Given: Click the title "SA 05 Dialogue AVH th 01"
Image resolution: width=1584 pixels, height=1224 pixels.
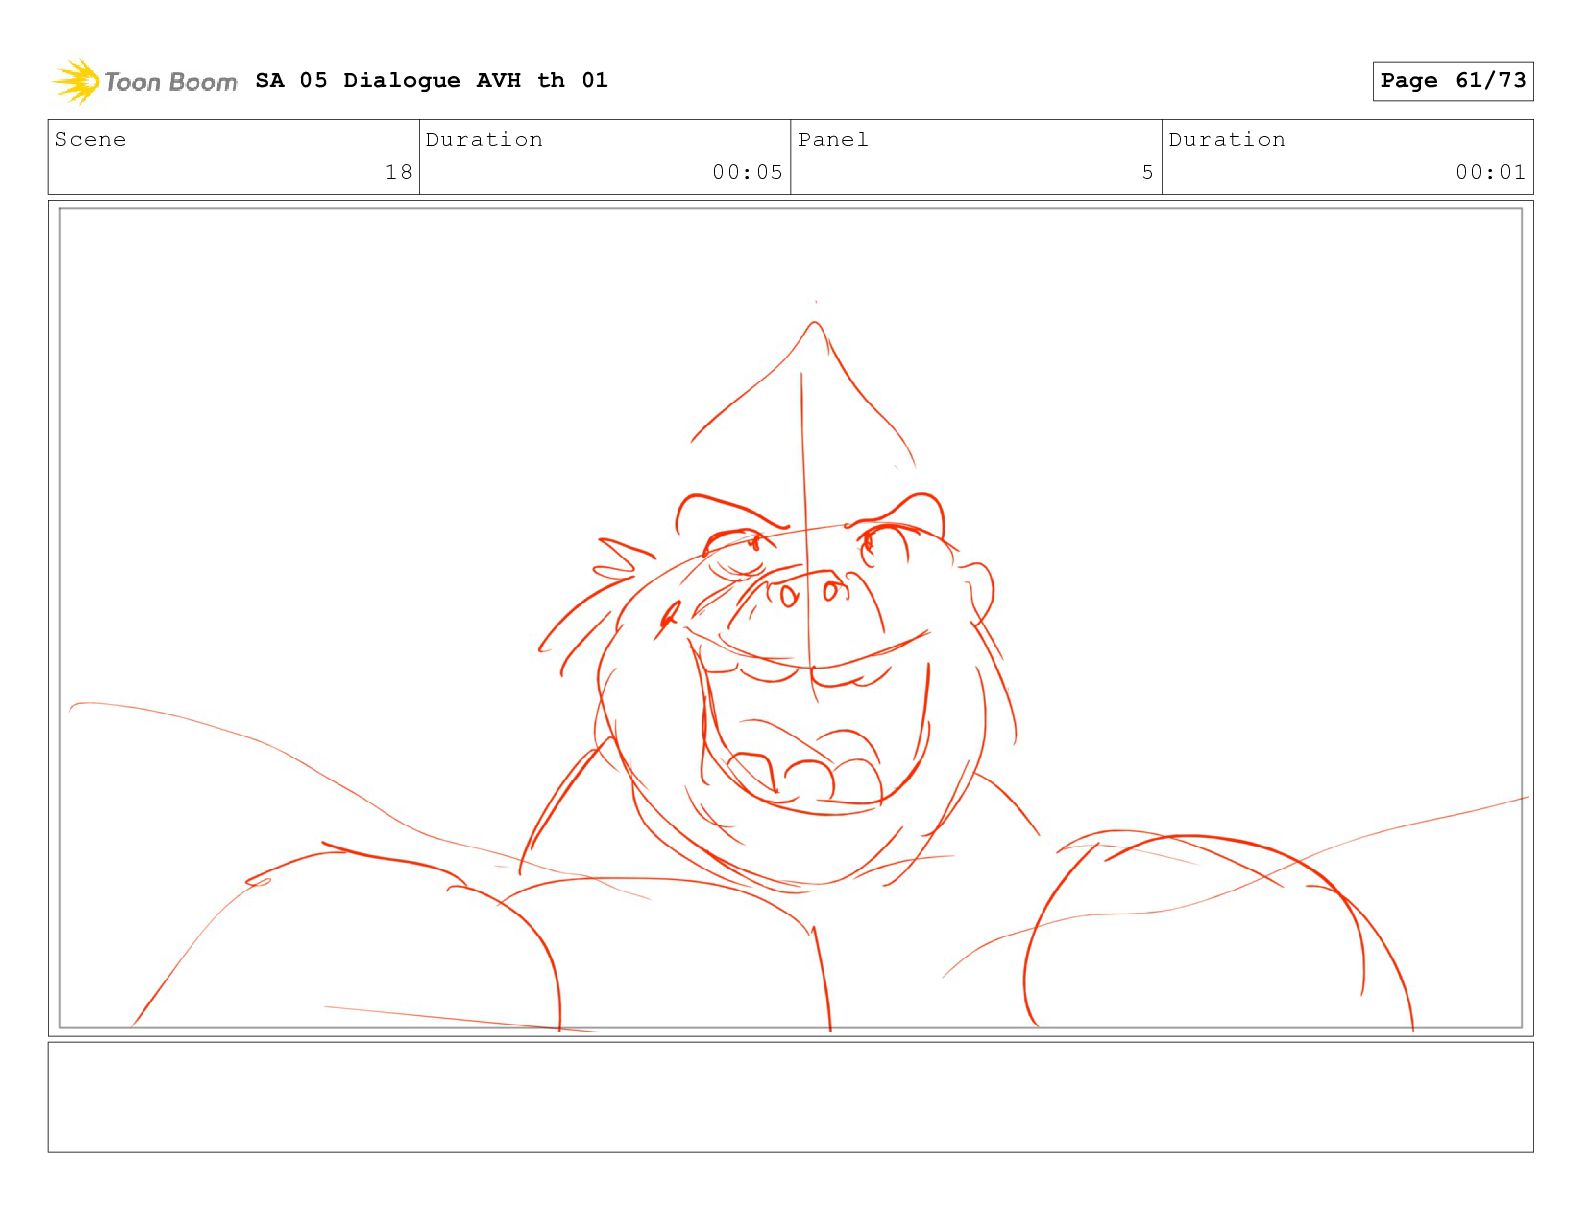Looking at the screenshot, I should [x=431, y=80].
